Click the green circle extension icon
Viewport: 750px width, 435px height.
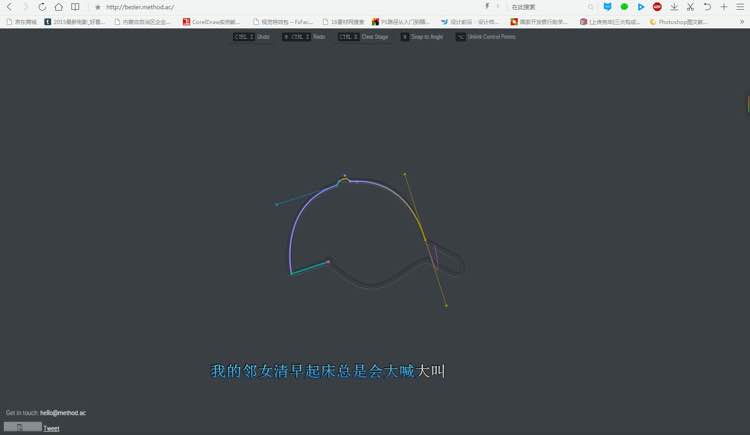coord(624,7)
